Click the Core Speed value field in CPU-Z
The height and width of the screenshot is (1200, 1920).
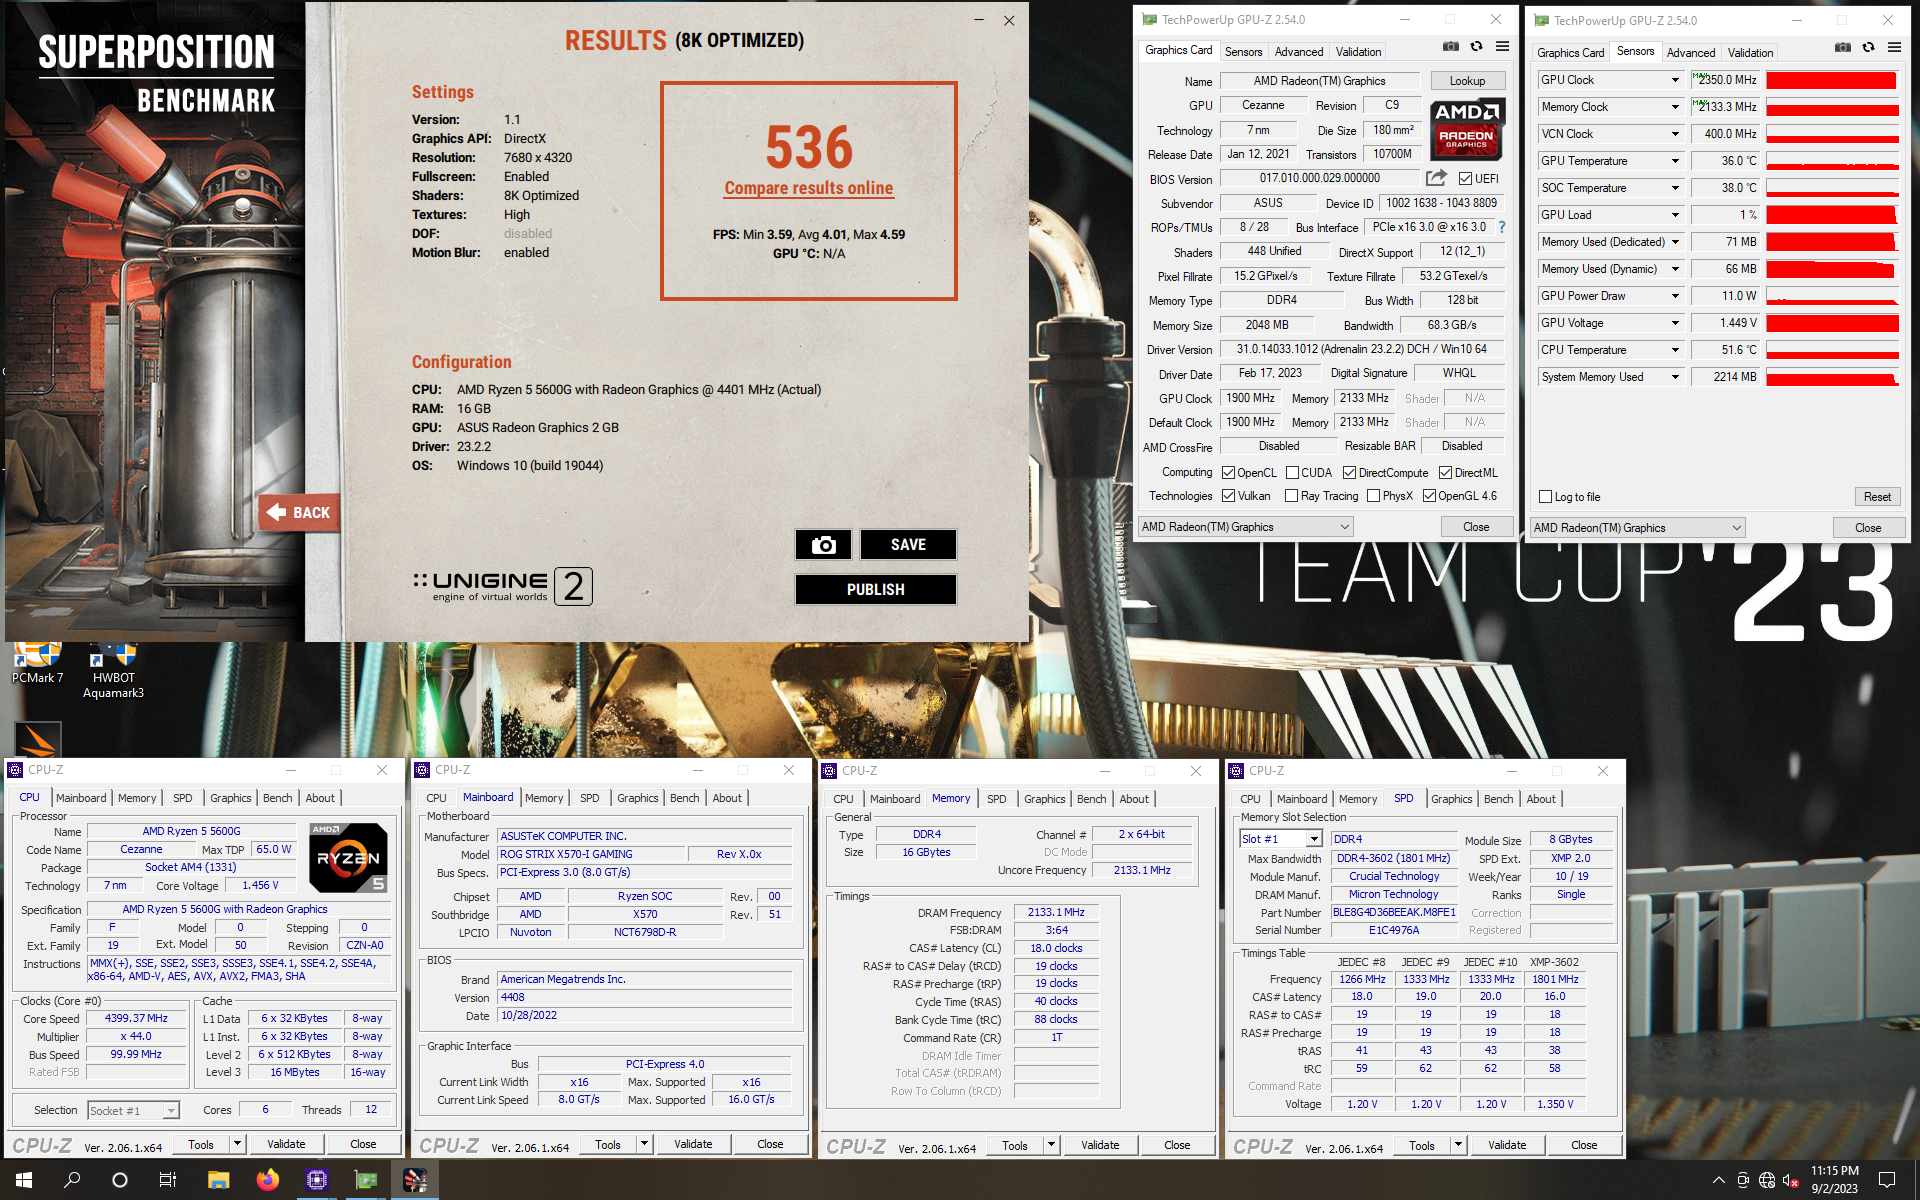137,1018
